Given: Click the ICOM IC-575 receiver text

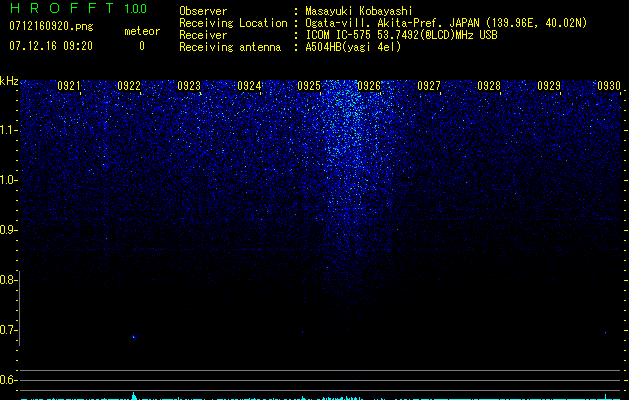Looking at the screenshot, I should 401,35.
